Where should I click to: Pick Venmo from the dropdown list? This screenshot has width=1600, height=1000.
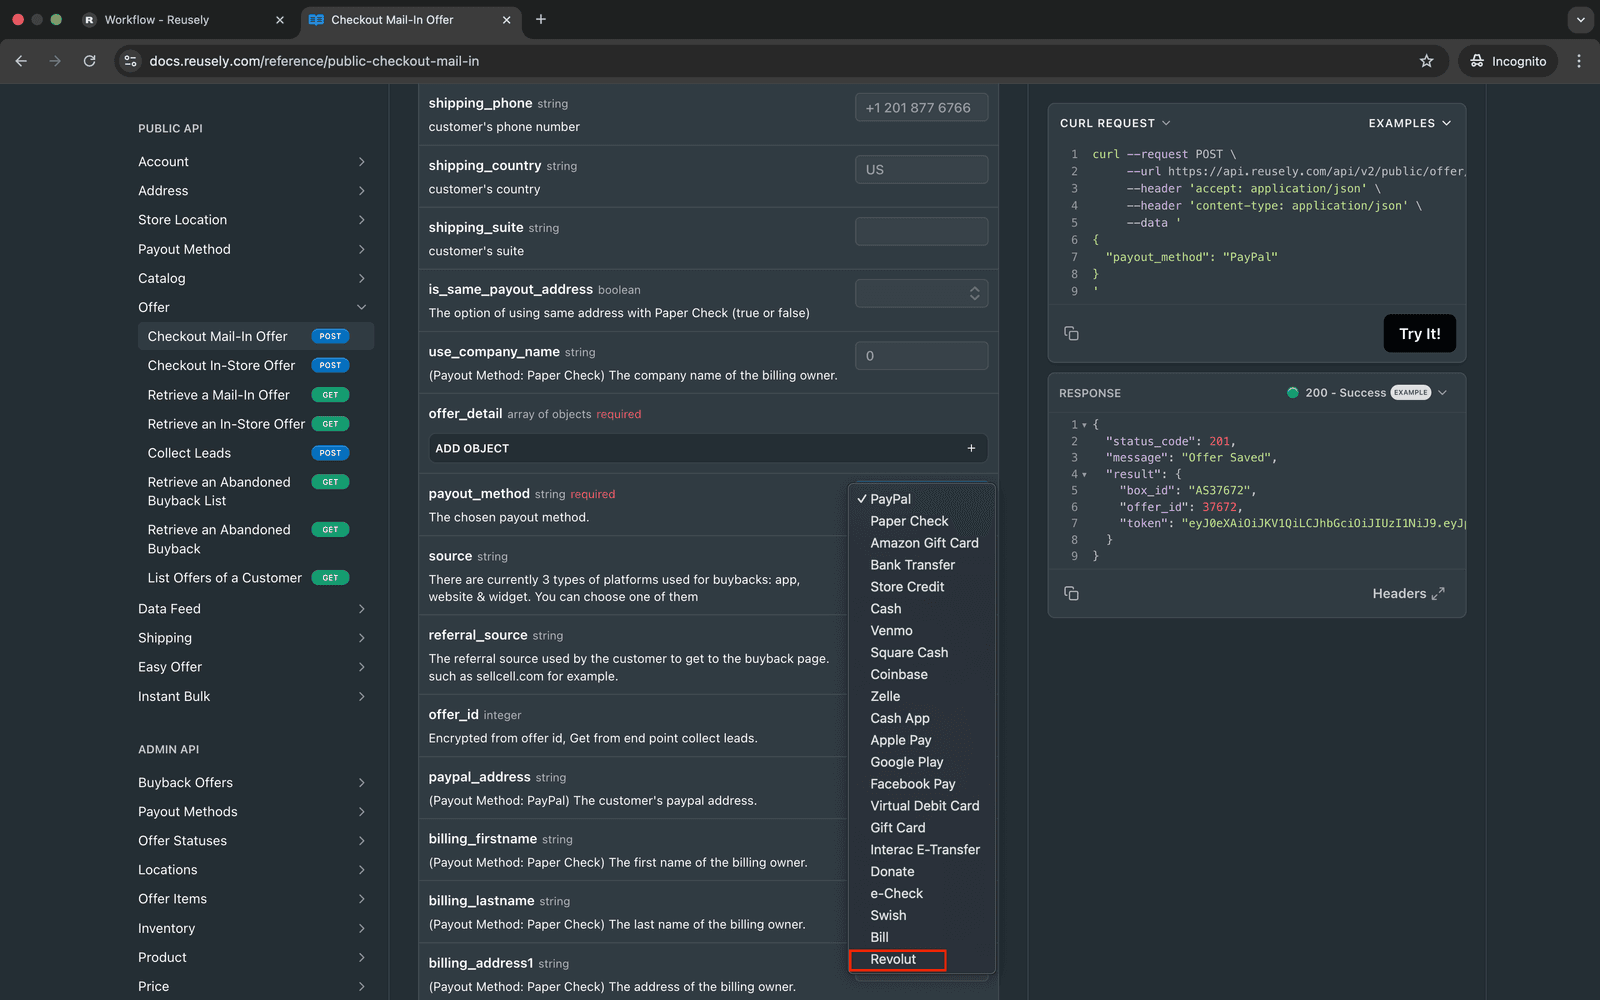921,631
